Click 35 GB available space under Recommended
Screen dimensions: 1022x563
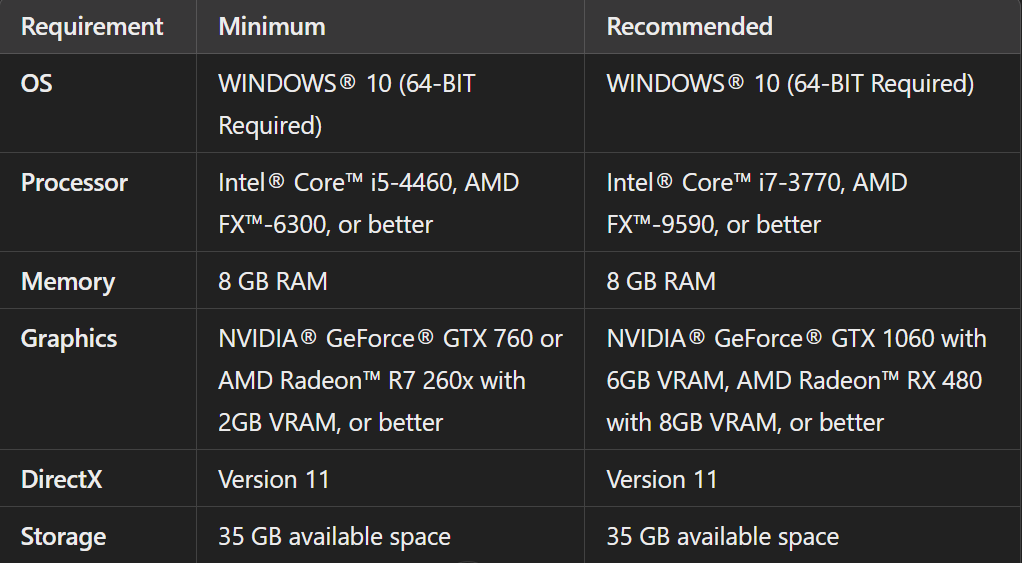722,537
